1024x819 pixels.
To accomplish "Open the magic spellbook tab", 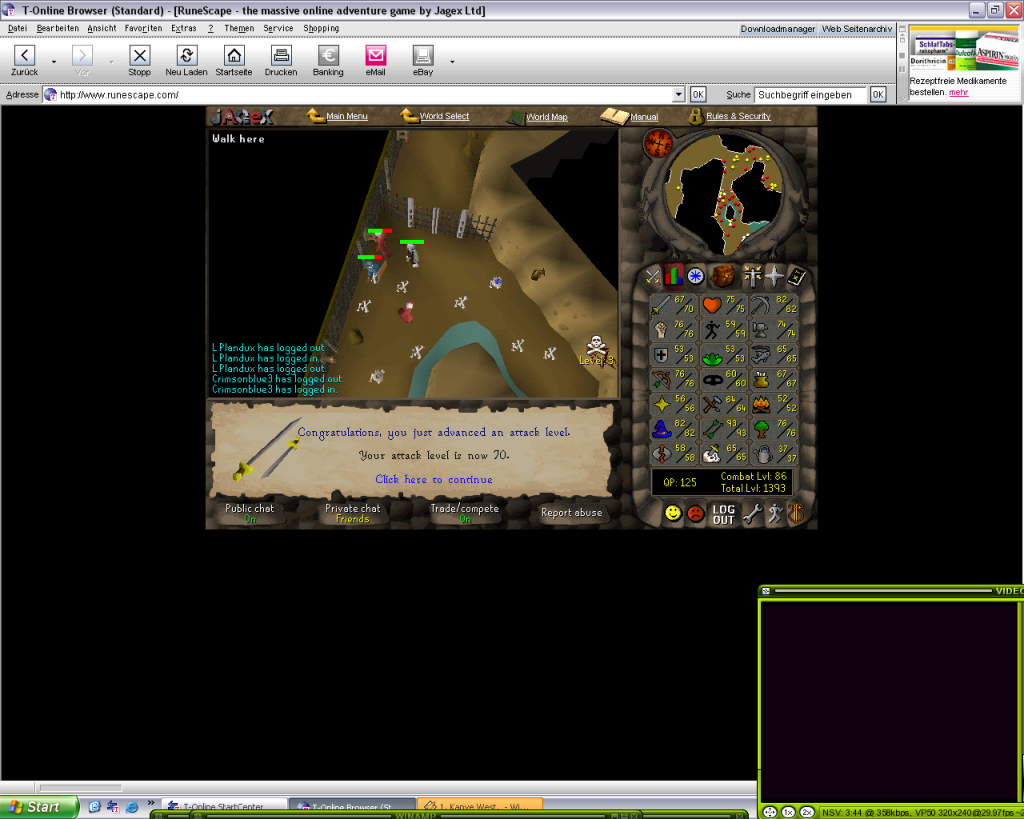I will click(x=797, y=277).
